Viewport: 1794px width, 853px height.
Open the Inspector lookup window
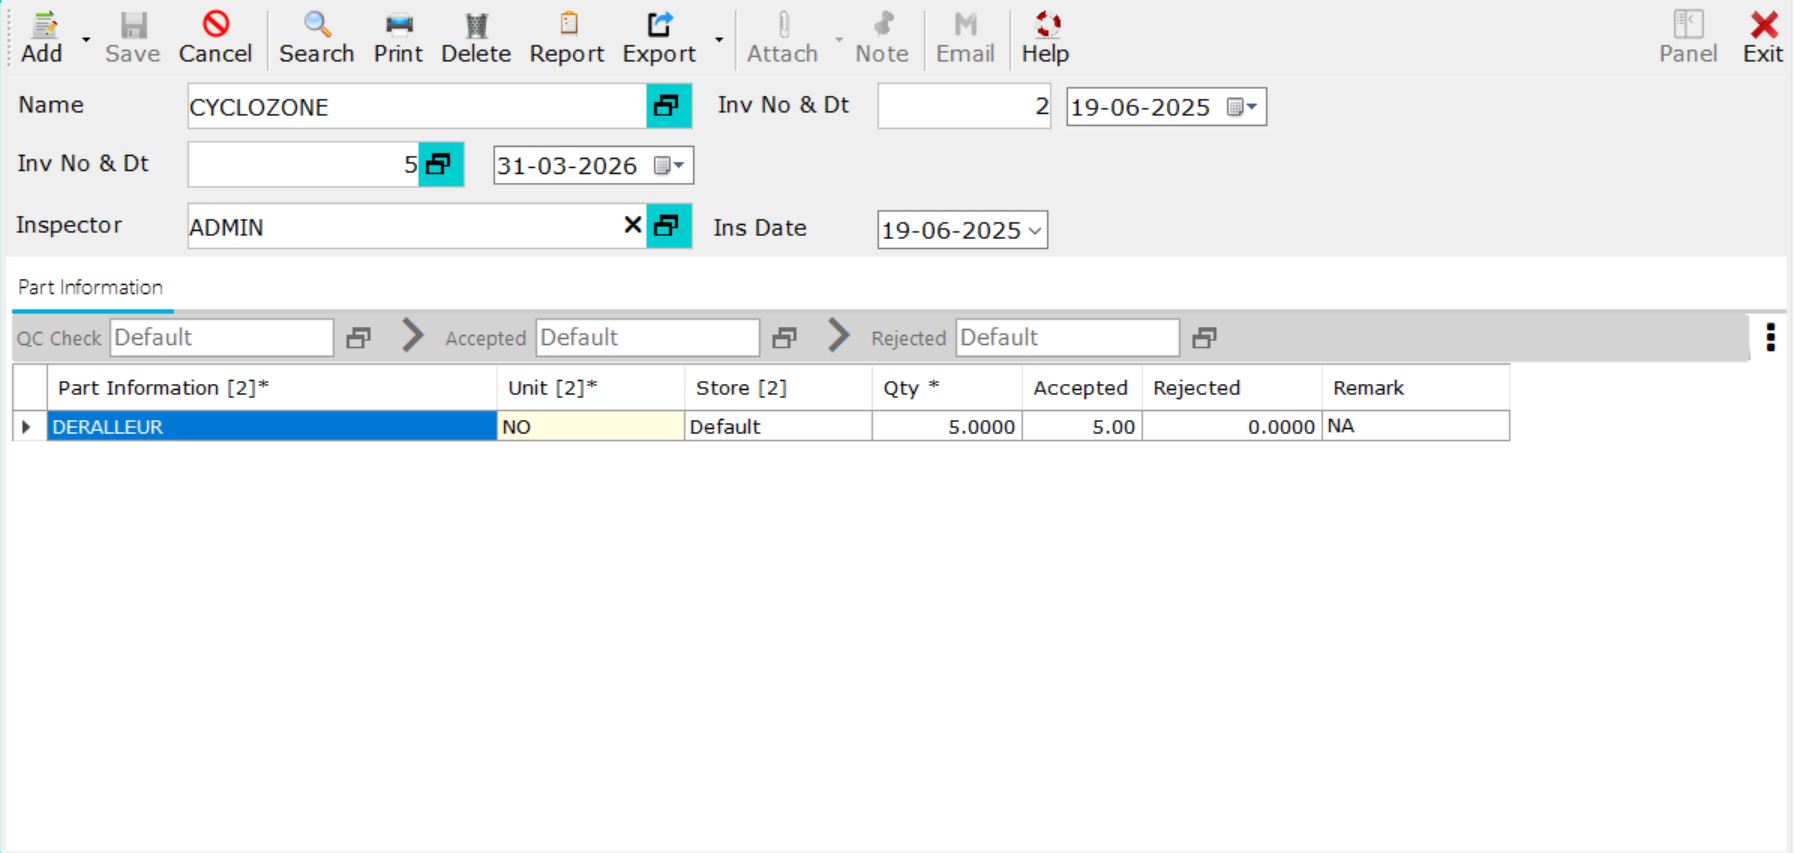tap(668, 227)
